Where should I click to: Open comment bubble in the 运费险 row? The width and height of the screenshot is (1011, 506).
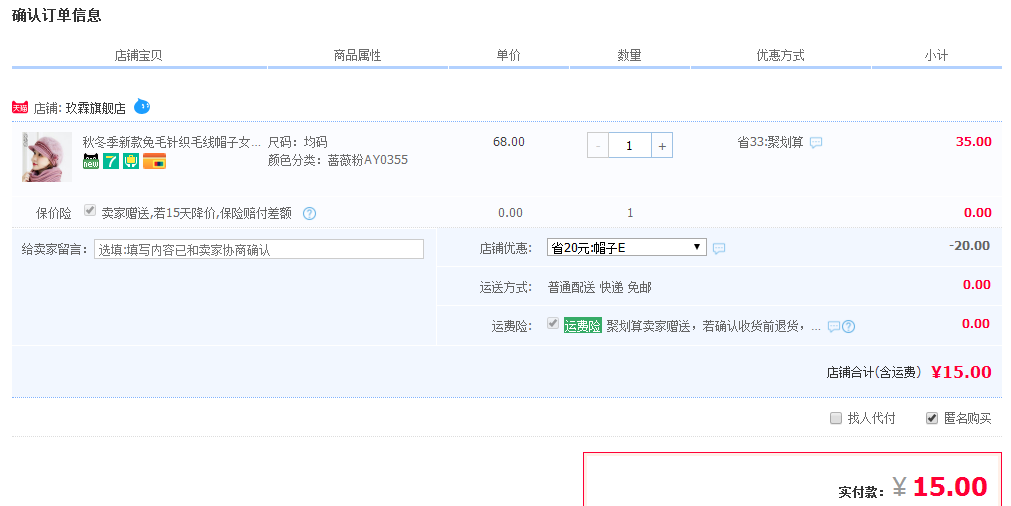(834, 327)
